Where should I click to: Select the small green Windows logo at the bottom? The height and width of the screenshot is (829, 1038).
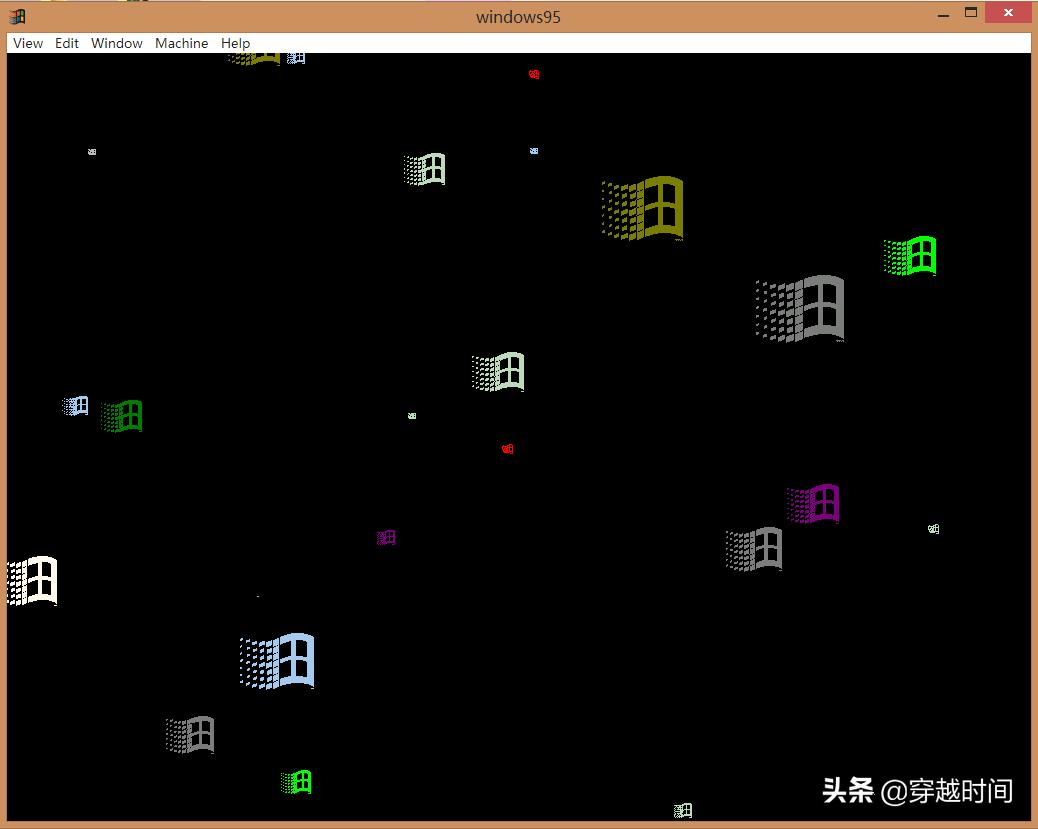pyautogui.click(x=296, y=781)
